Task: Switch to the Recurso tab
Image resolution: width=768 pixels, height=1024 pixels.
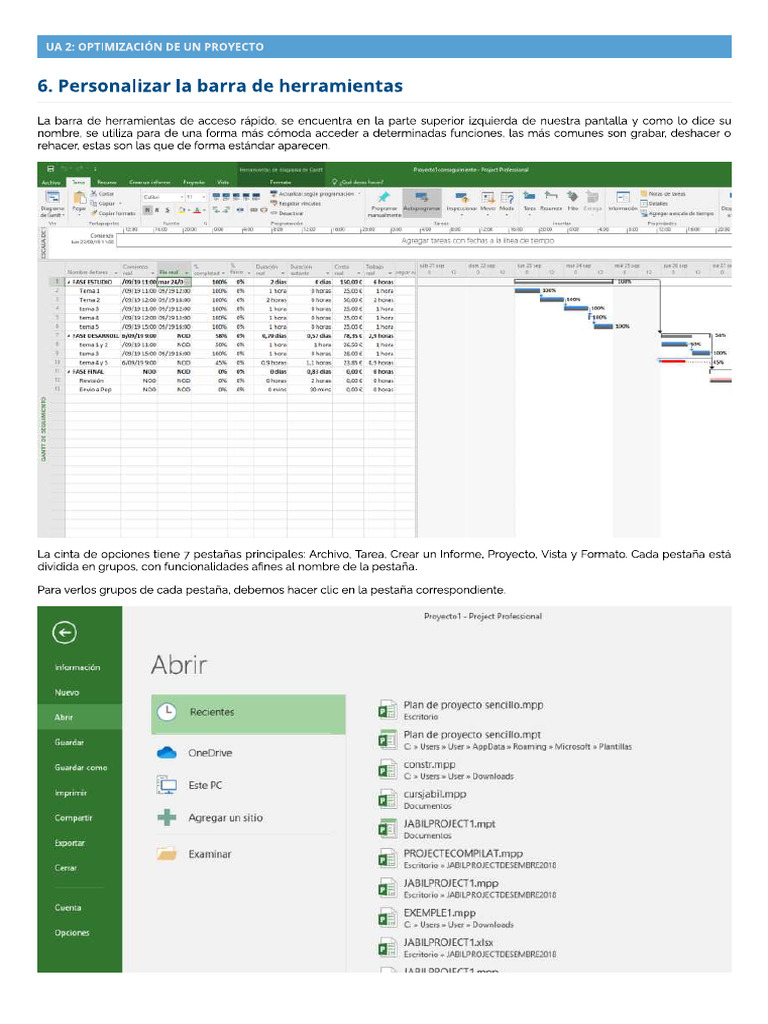Action: pyautogui.click(x=107, y=182)
